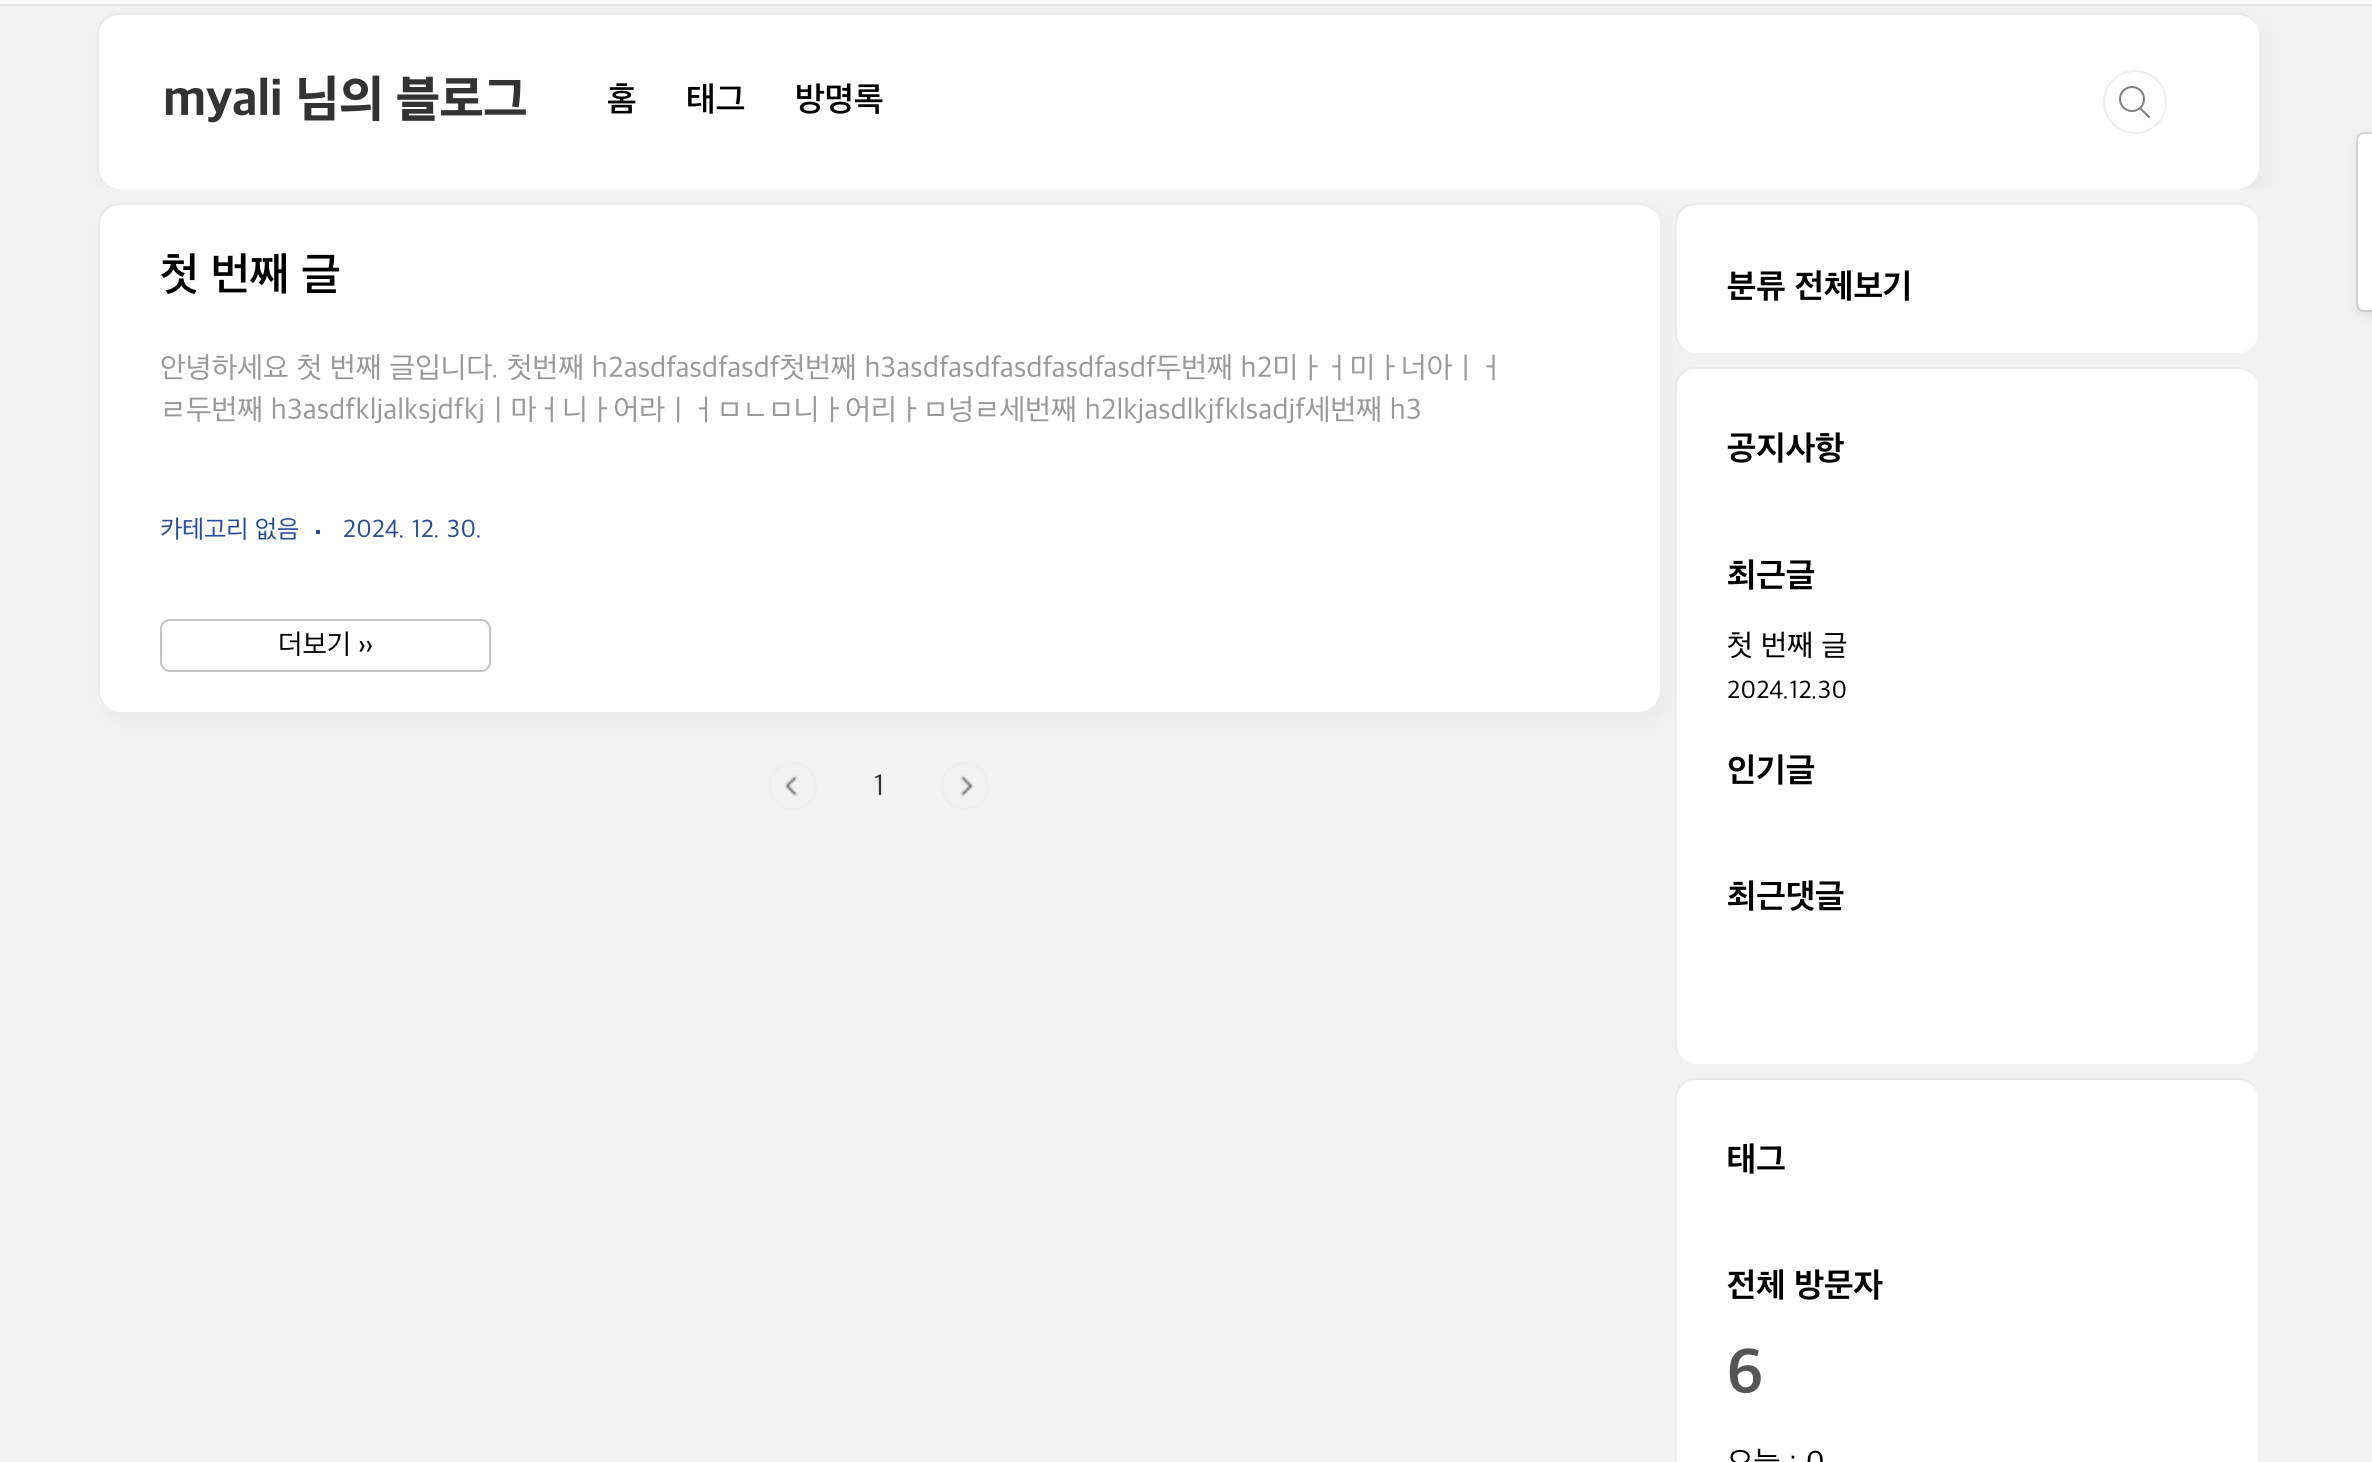
Task: Open recent post 첫 번째 글 in sidebar
Action: click(1786, 645)
